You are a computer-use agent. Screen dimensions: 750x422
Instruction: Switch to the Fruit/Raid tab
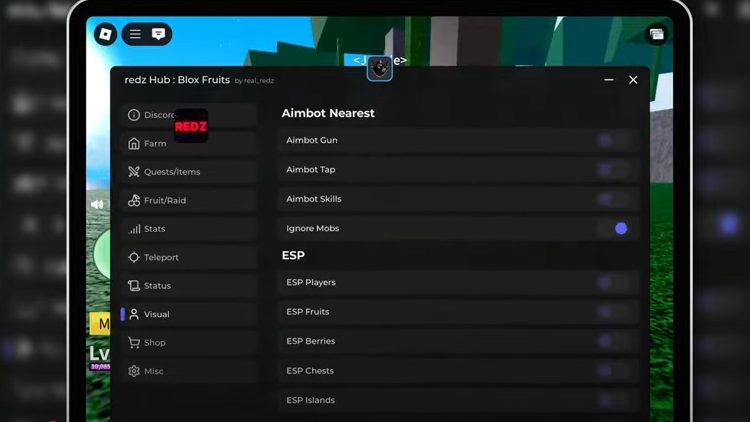pos(189,200)
